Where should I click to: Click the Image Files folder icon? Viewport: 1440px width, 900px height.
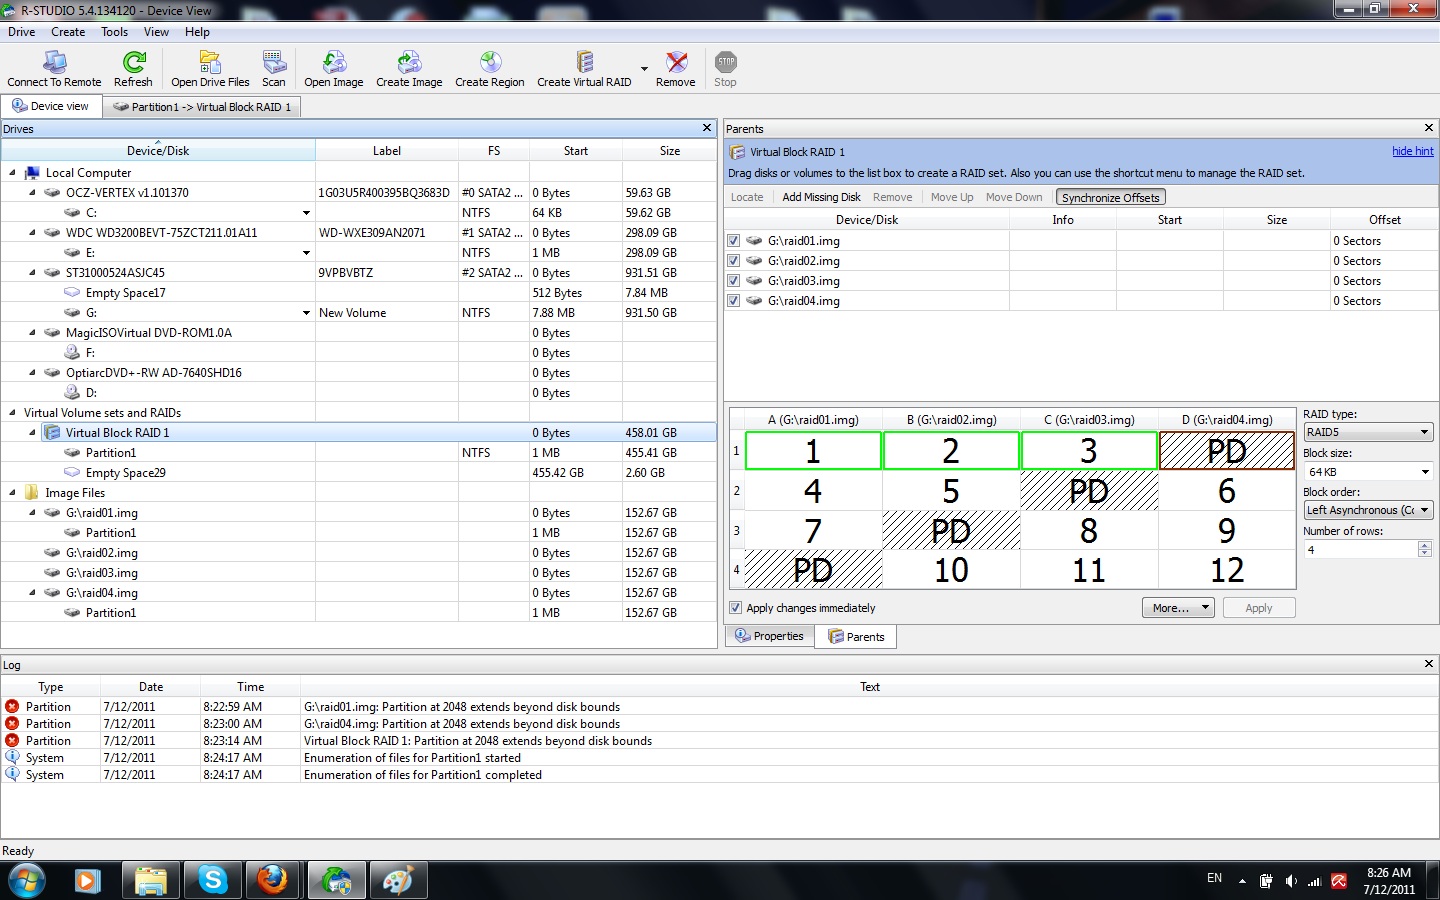(x=32, y=493)
